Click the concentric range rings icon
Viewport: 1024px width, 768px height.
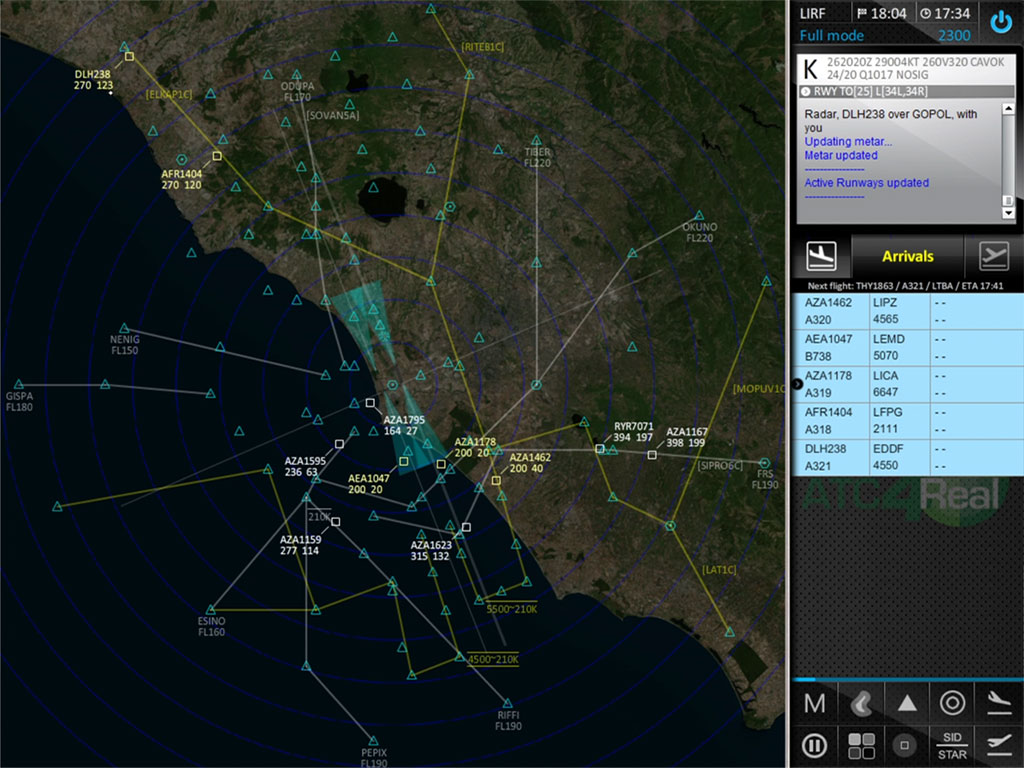(953, 703)
